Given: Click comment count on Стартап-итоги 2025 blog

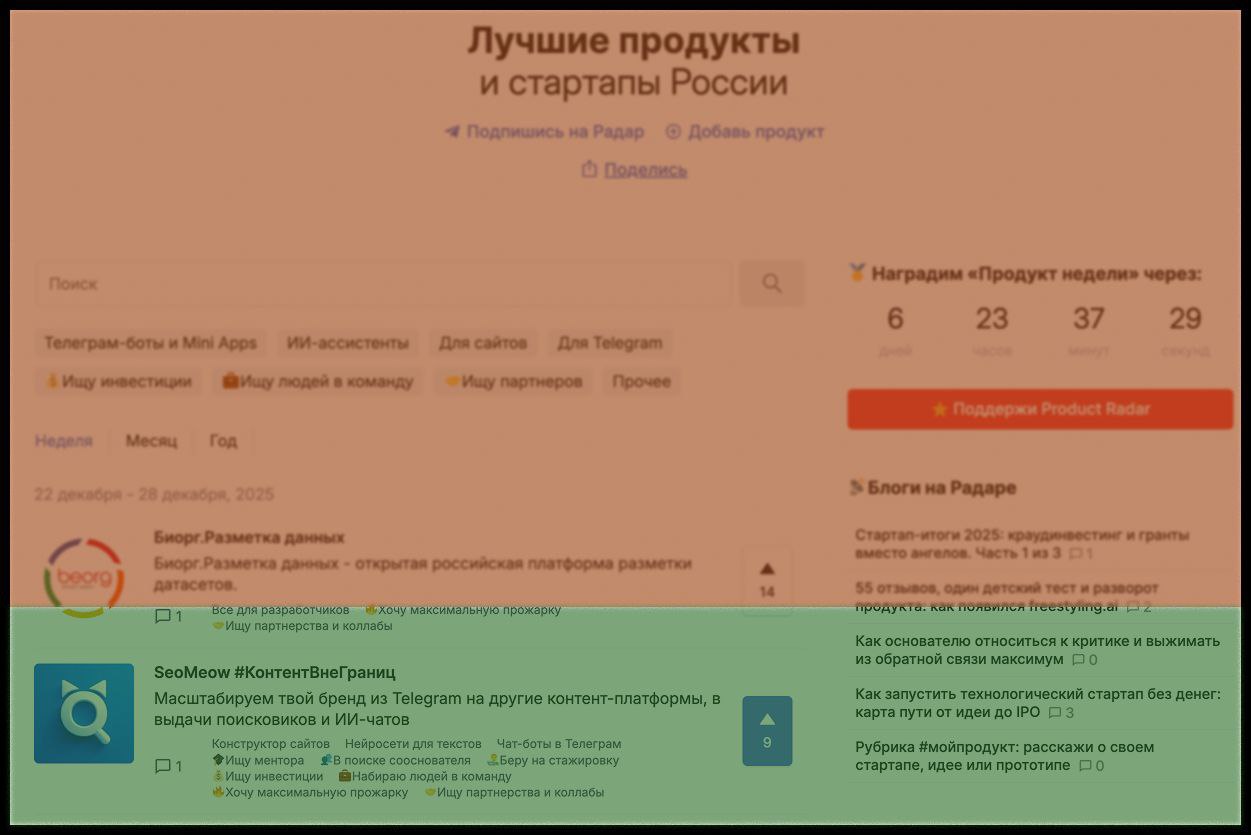Looking at the screenshot, I should (x=1081, y=553).
